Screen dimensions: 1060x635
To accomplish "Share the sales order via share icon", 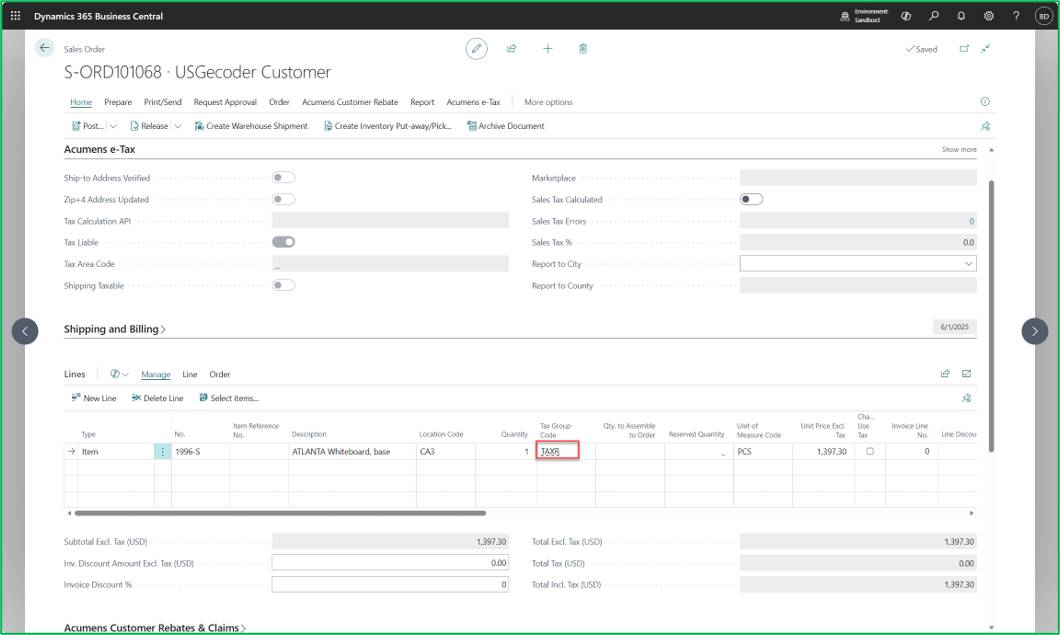I will click(512, 49).
